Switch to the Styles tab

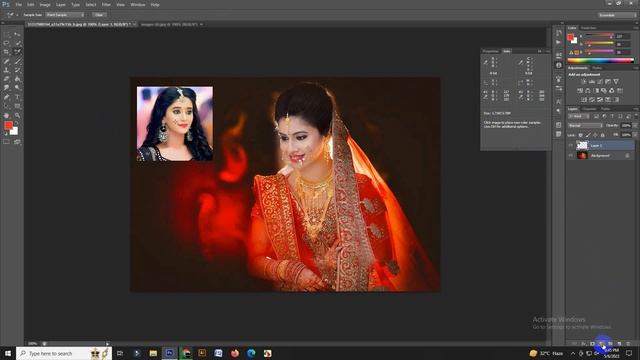[x=597, y=68]
